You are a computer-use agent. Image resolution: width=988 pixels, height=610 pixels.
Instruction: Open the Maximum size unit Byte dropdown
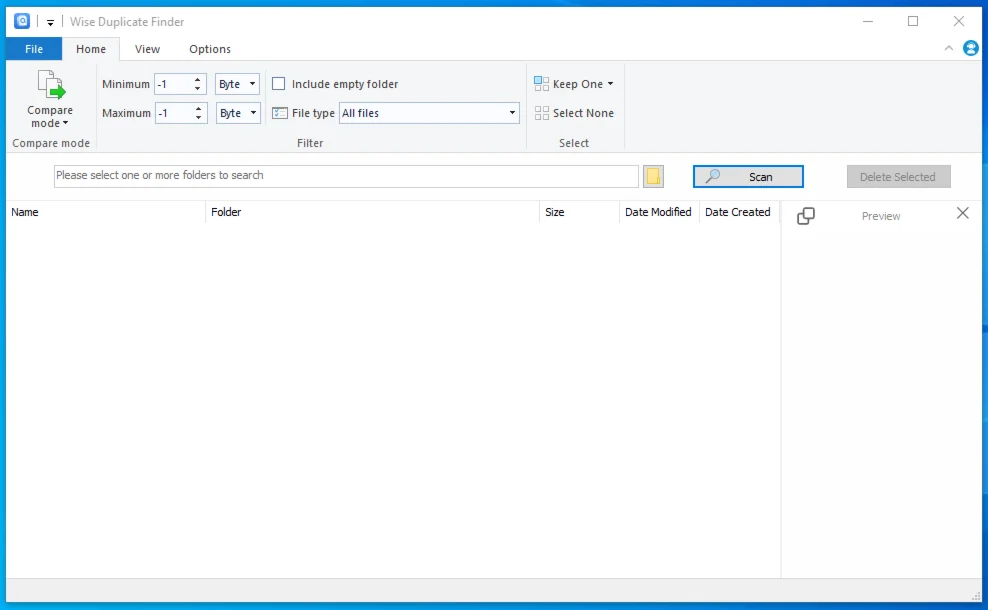[238, 113]
